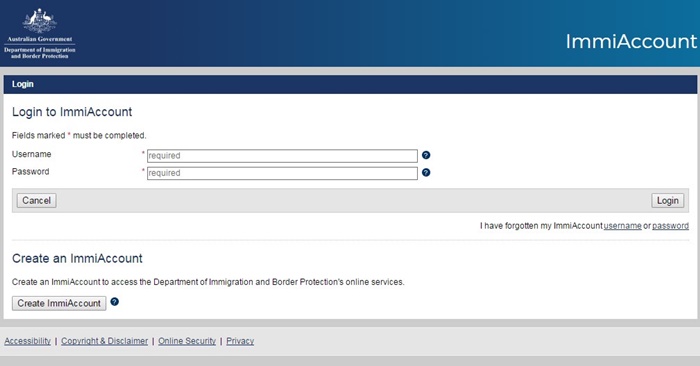Screen dimensions: 700x366
Task: Click the Create ImmiAccount button
Action: (59, 304)
